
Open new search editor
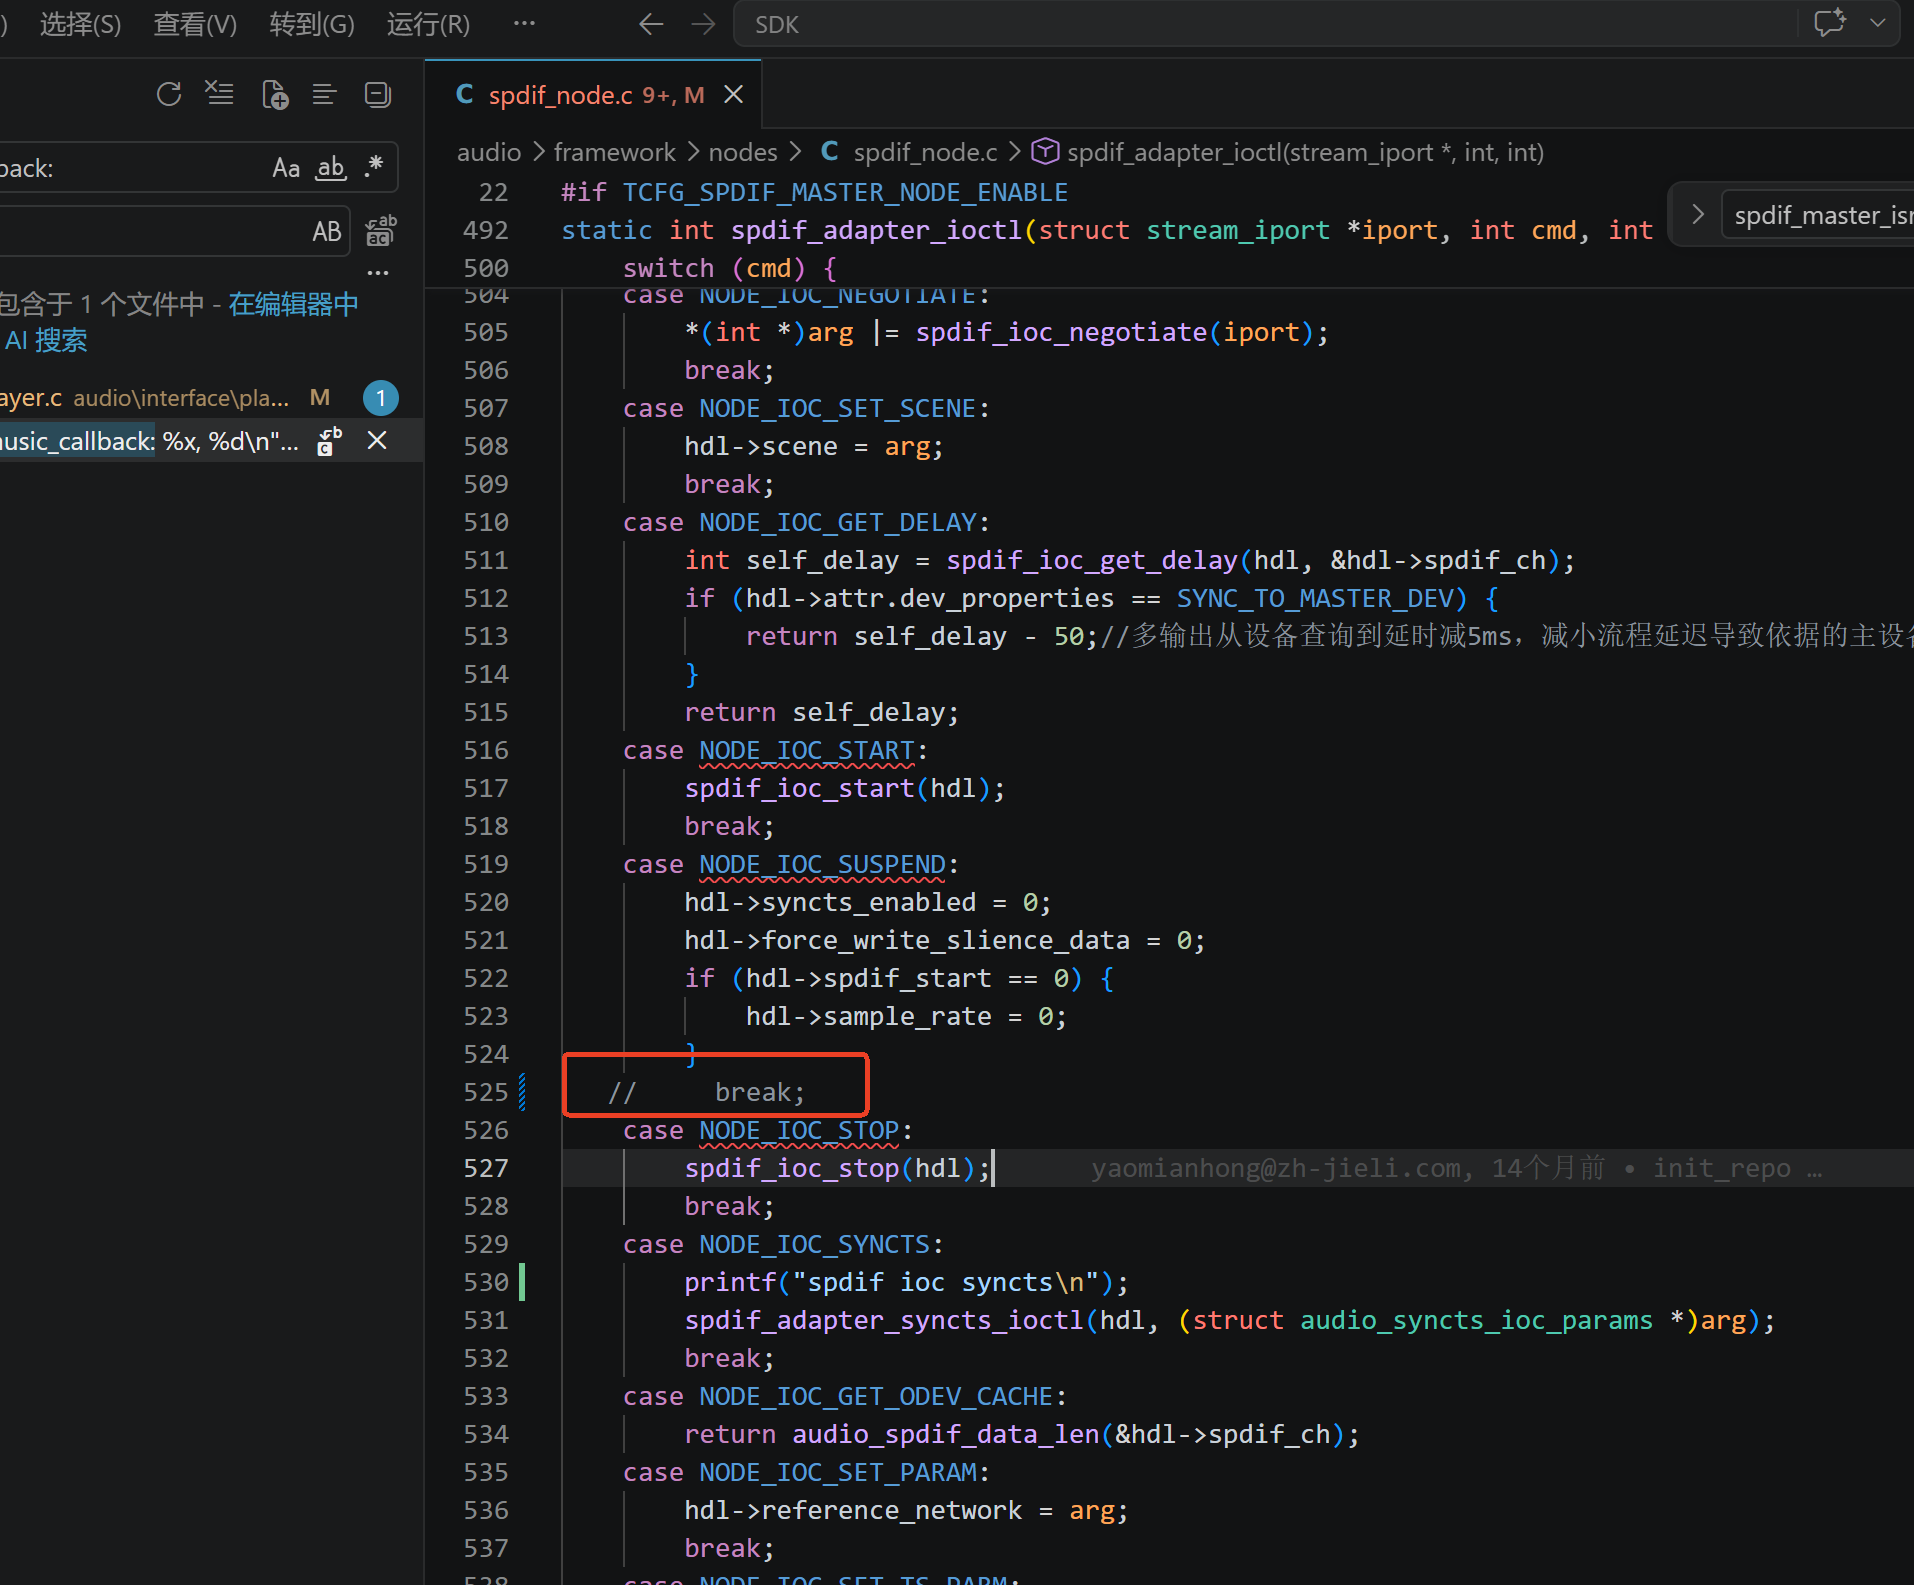[274, 94]
